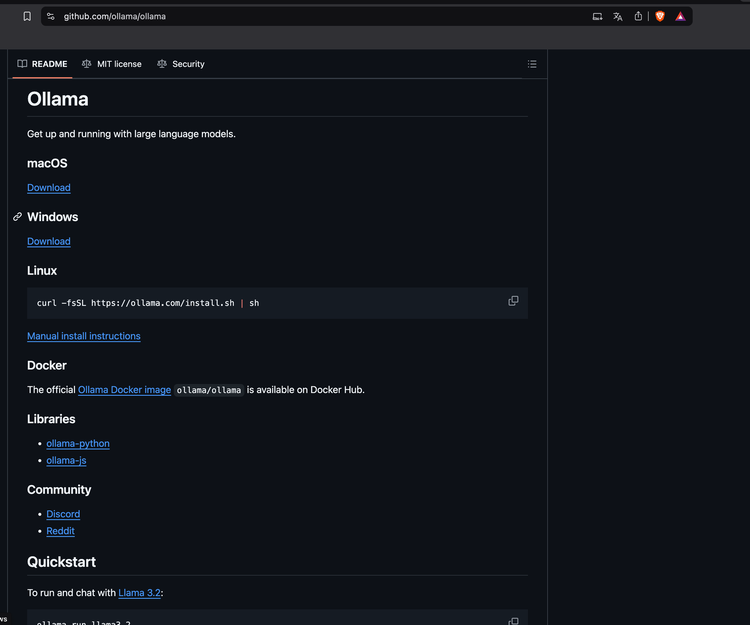Open the Reddit community link

[x=60, y=531]
